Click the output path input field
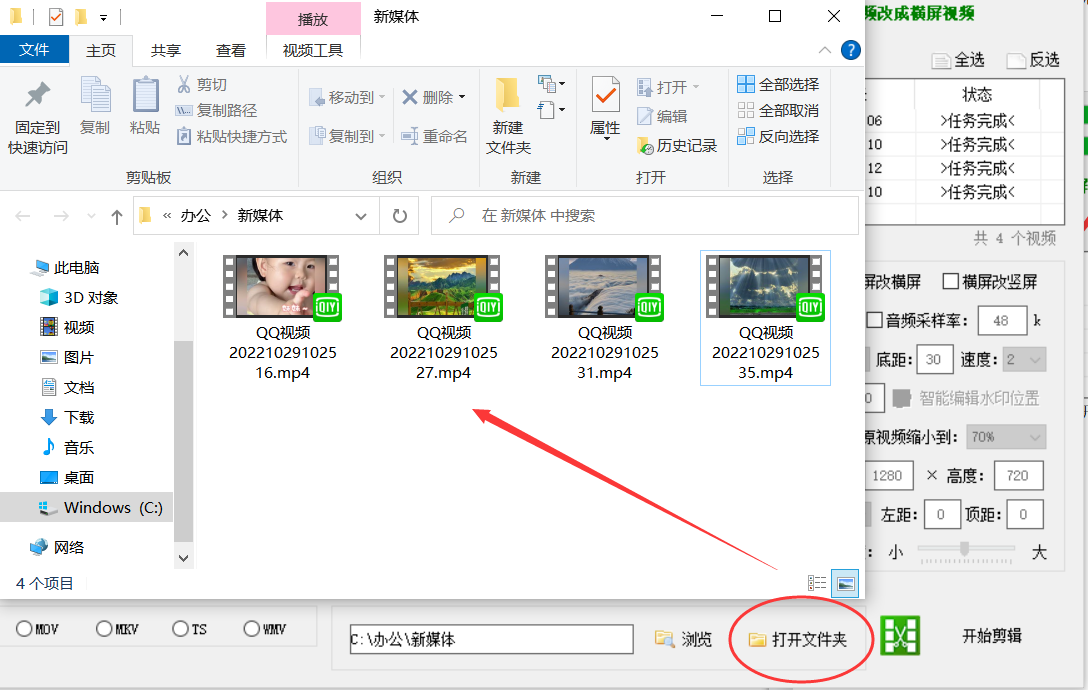The width and height of the screenshot is (1088, 690). (491, 639)
